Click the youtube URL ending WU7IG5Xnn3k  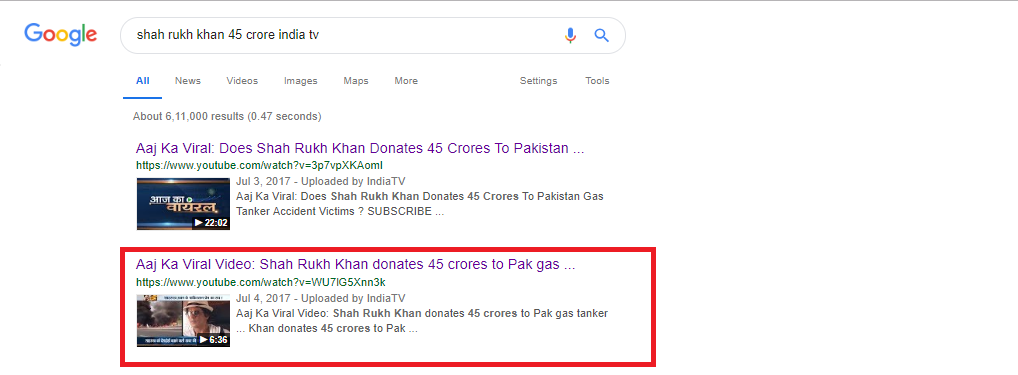[x=260, y=282]
